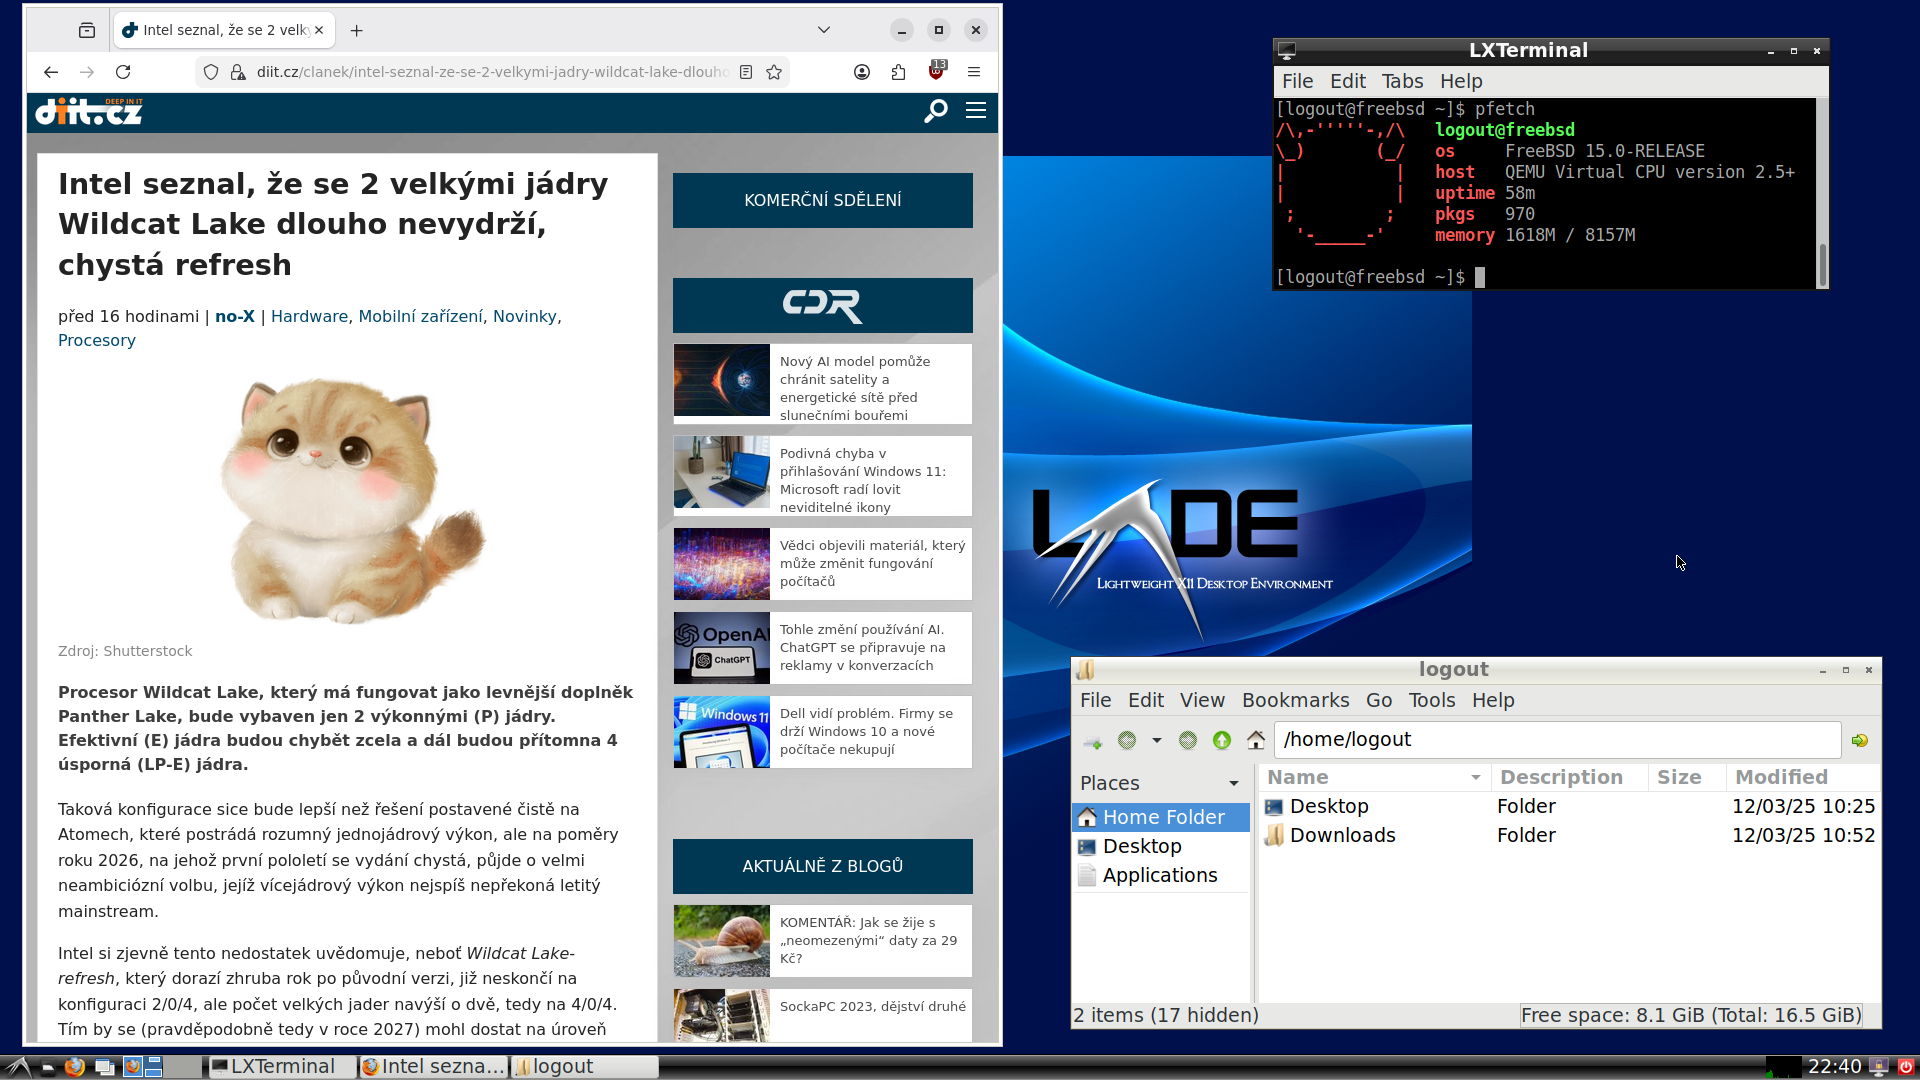The height and width of the screenshot is (1080, 1920).
Task: Open Firefox extensions puzzle icon
Action: pyautogui.click(x=898, y=72)
